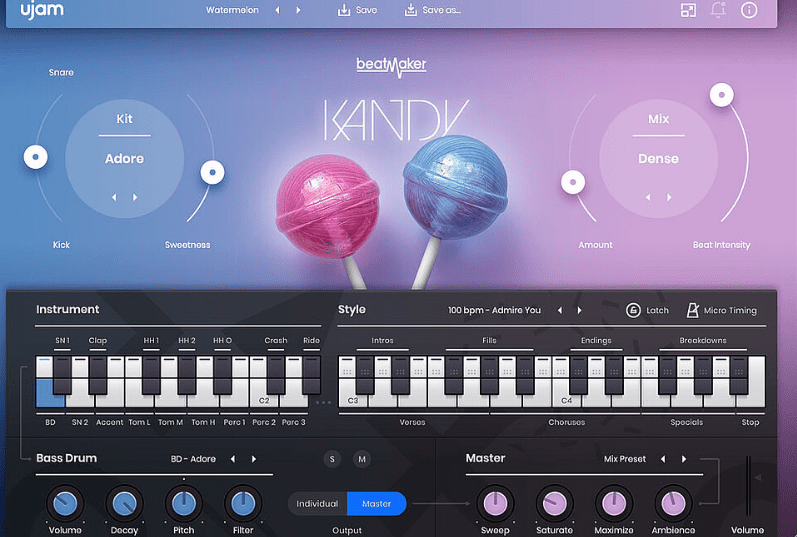Click the Master Saturate knob
This screenshot has width=797, height=537.
555,503
